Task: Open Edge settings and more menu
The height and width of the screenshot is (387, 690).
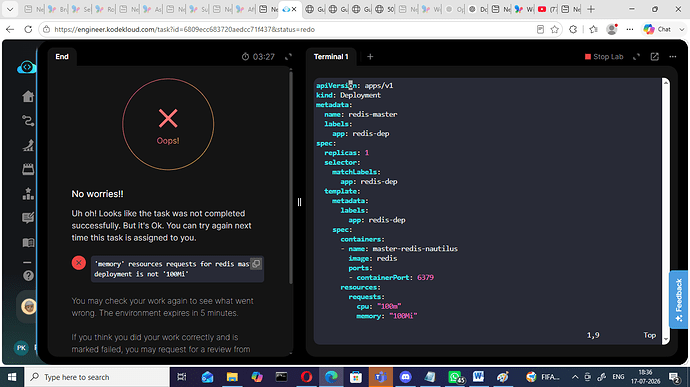Action: pyautogui.click(x=630, y=29)
